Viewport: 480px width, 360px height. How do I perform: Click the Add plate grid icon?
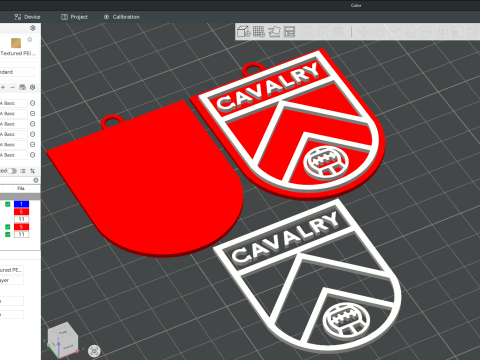tap(259, 32)
